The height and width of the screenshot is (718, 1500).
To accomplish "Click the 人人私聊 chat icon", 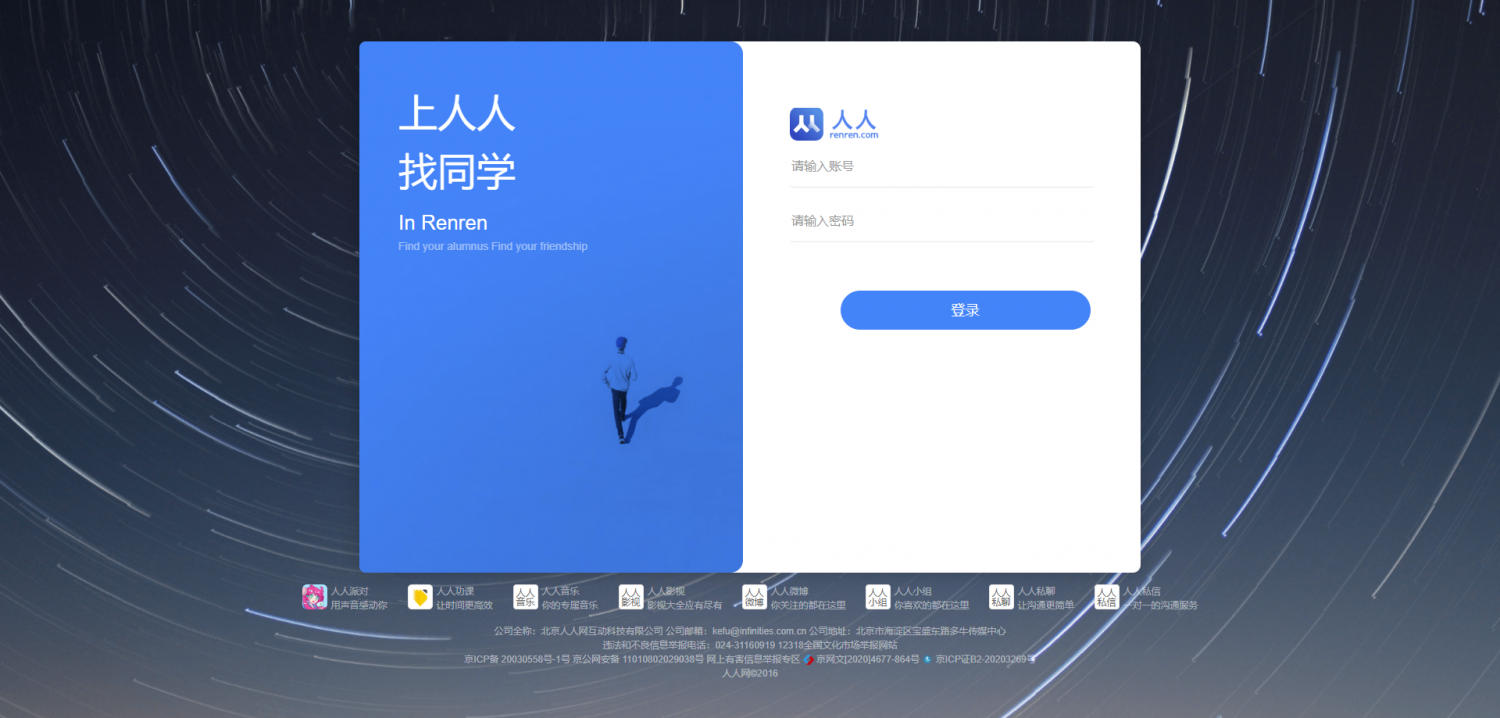I will [1001, 597].
